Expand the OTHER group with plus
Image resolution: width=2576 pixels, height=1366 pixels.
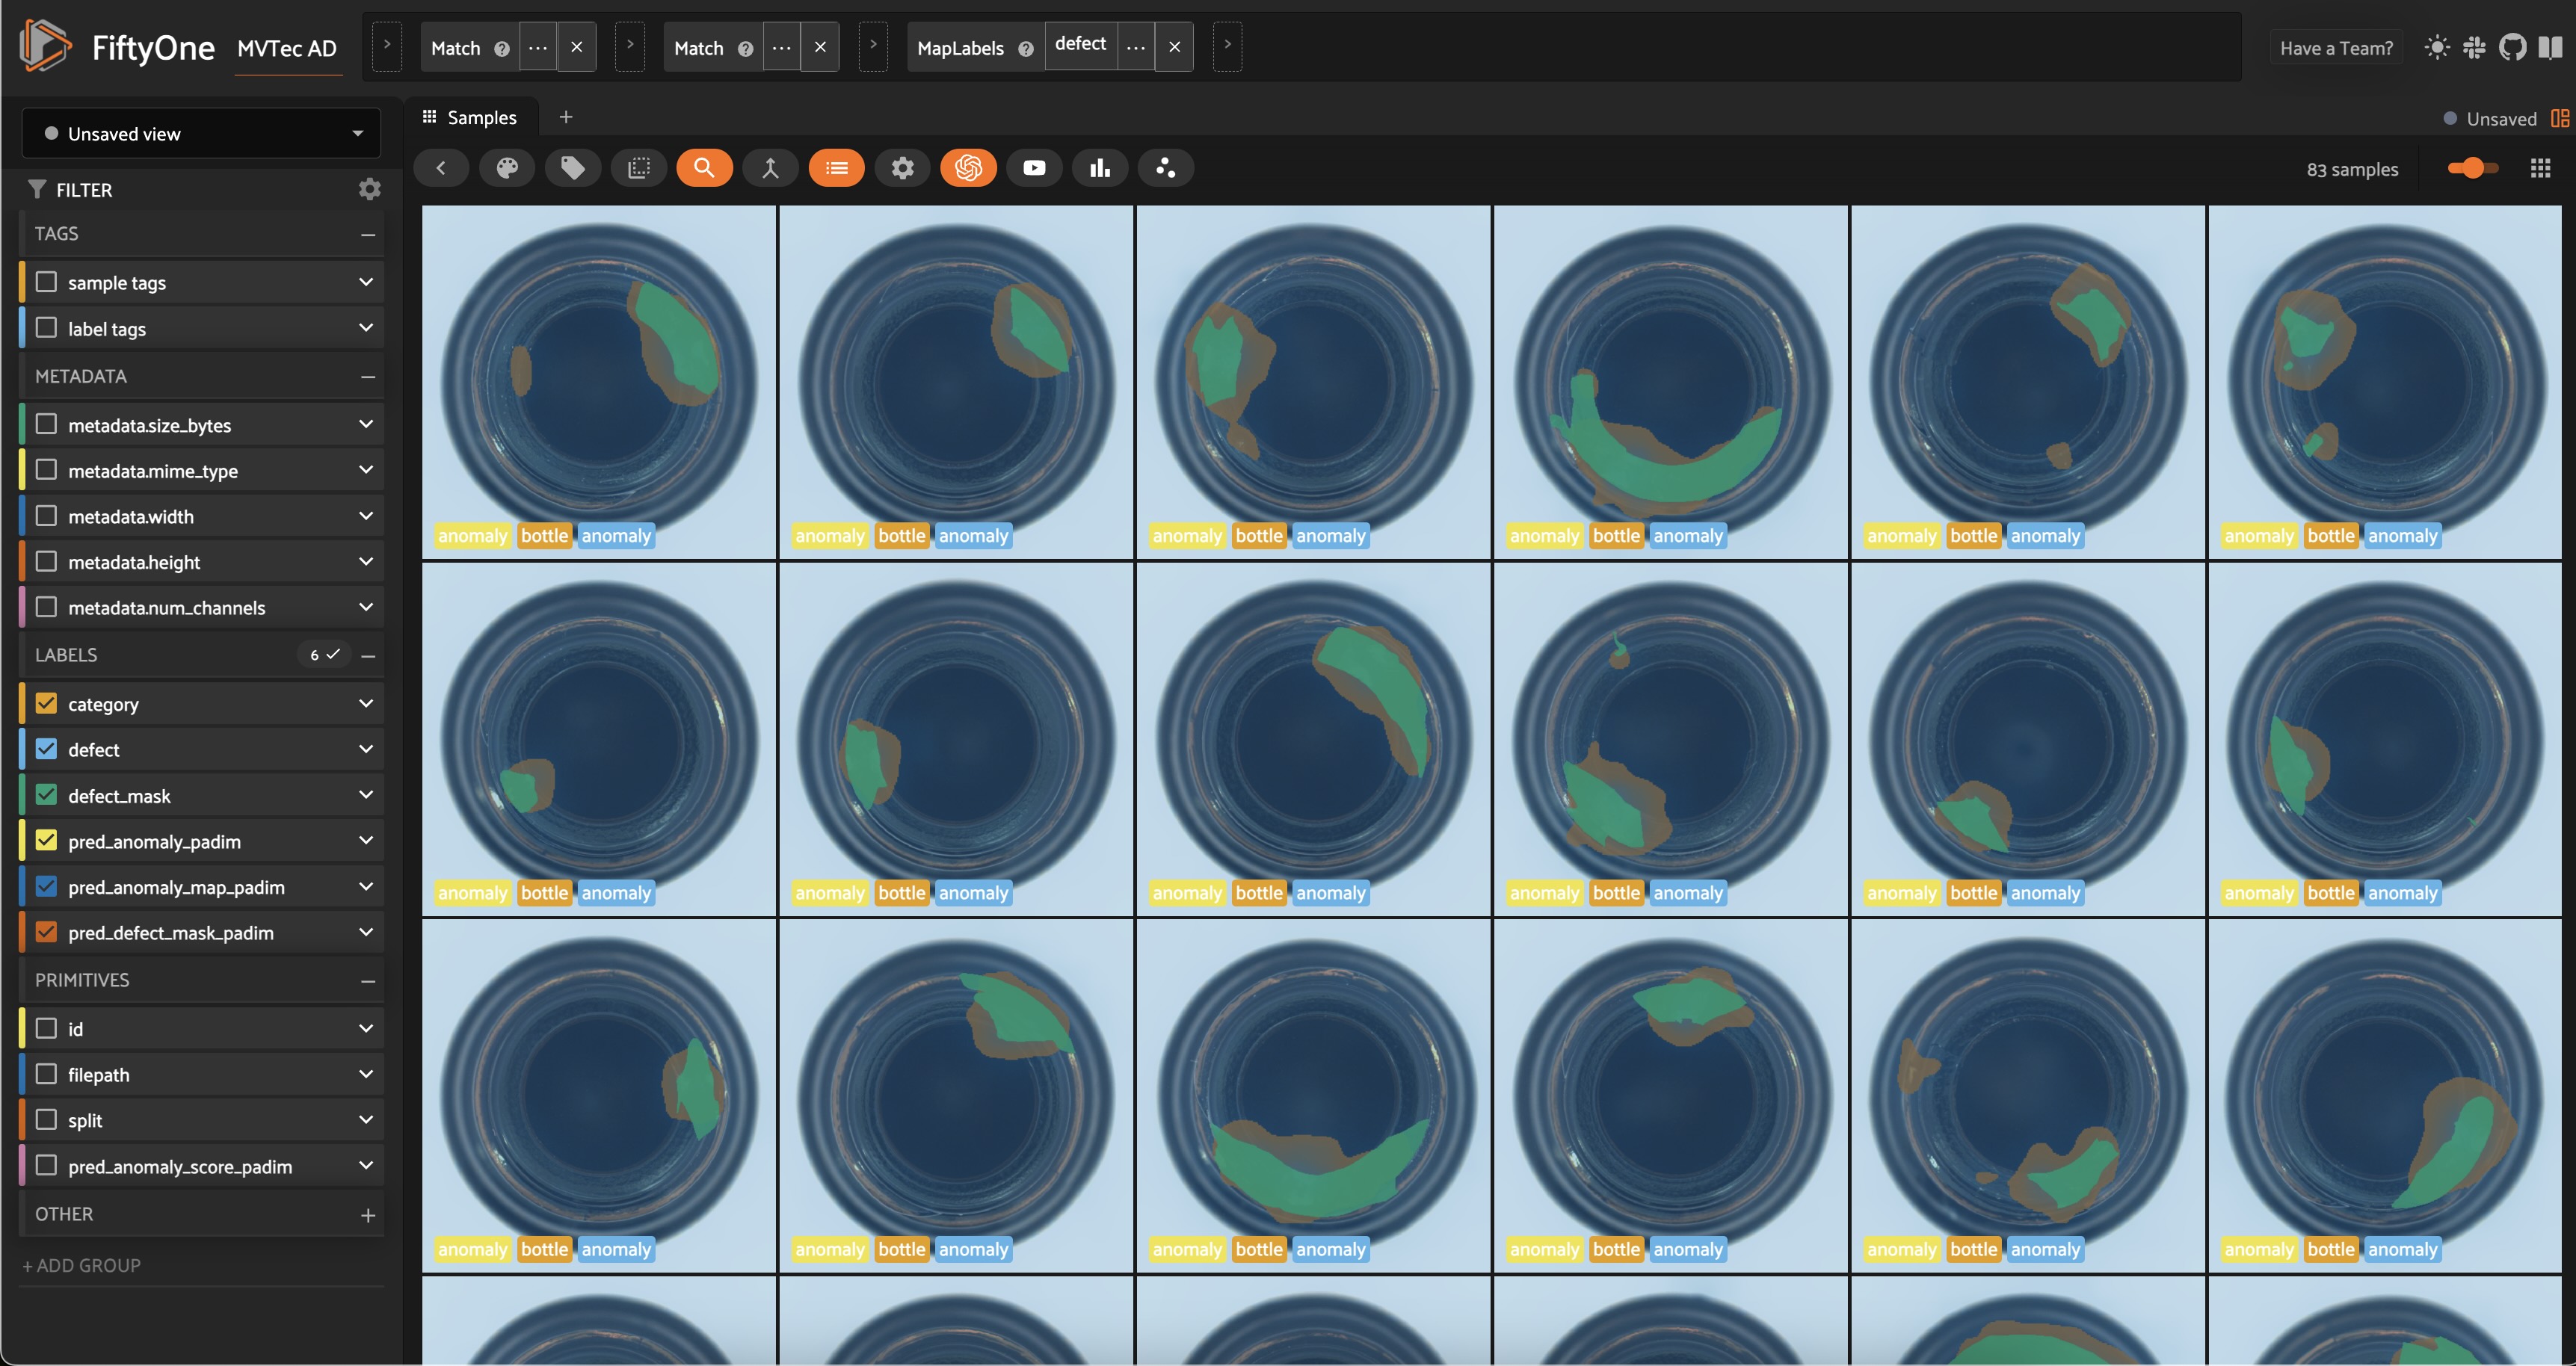(367, 1215)
